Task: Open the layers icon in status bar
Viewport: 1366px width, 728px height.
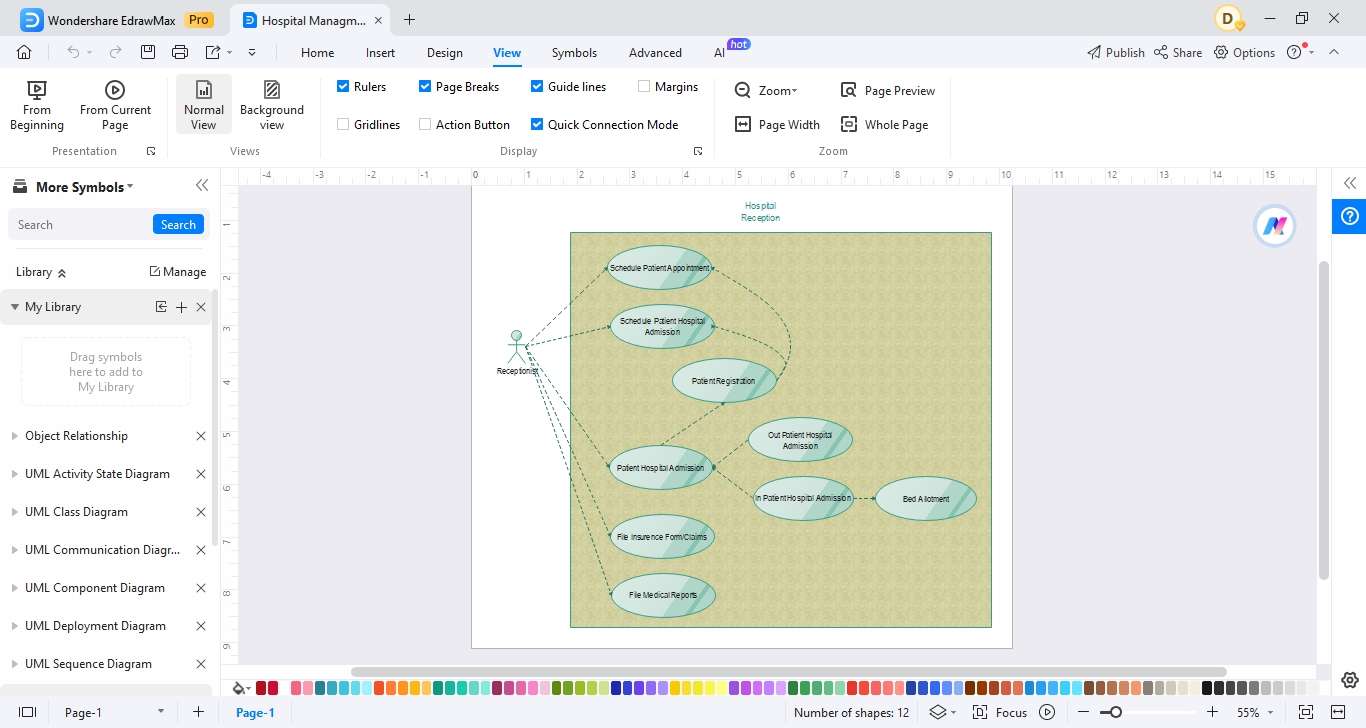Action: pos(937,712)
